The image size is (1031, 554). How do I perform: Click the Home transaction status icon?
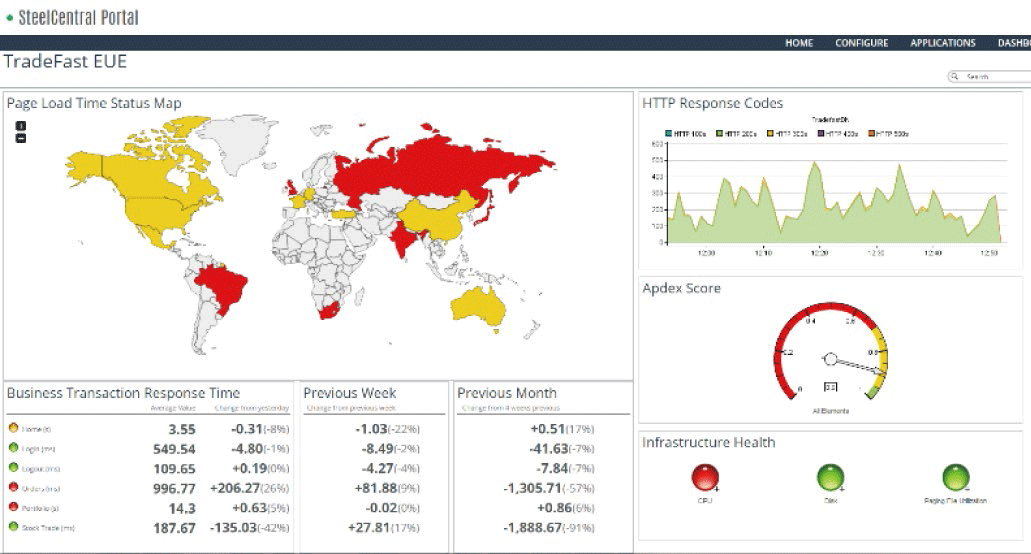tap(13, 428)
